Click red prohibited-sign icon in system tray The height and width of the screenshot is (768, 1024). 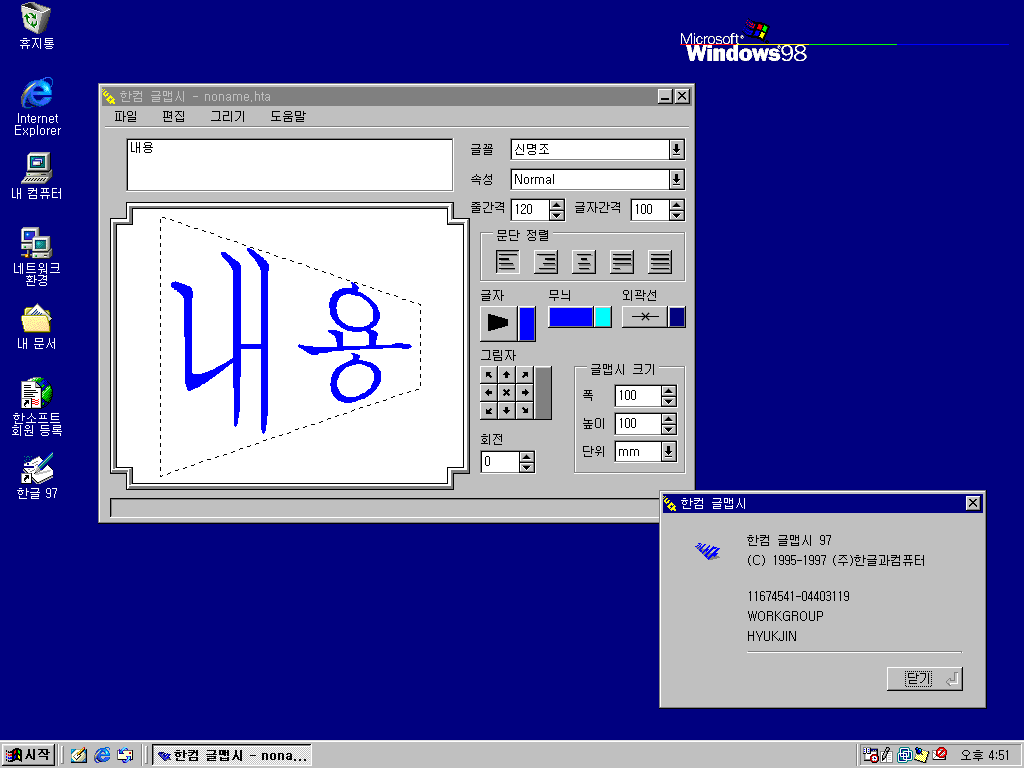coord(940,754)
